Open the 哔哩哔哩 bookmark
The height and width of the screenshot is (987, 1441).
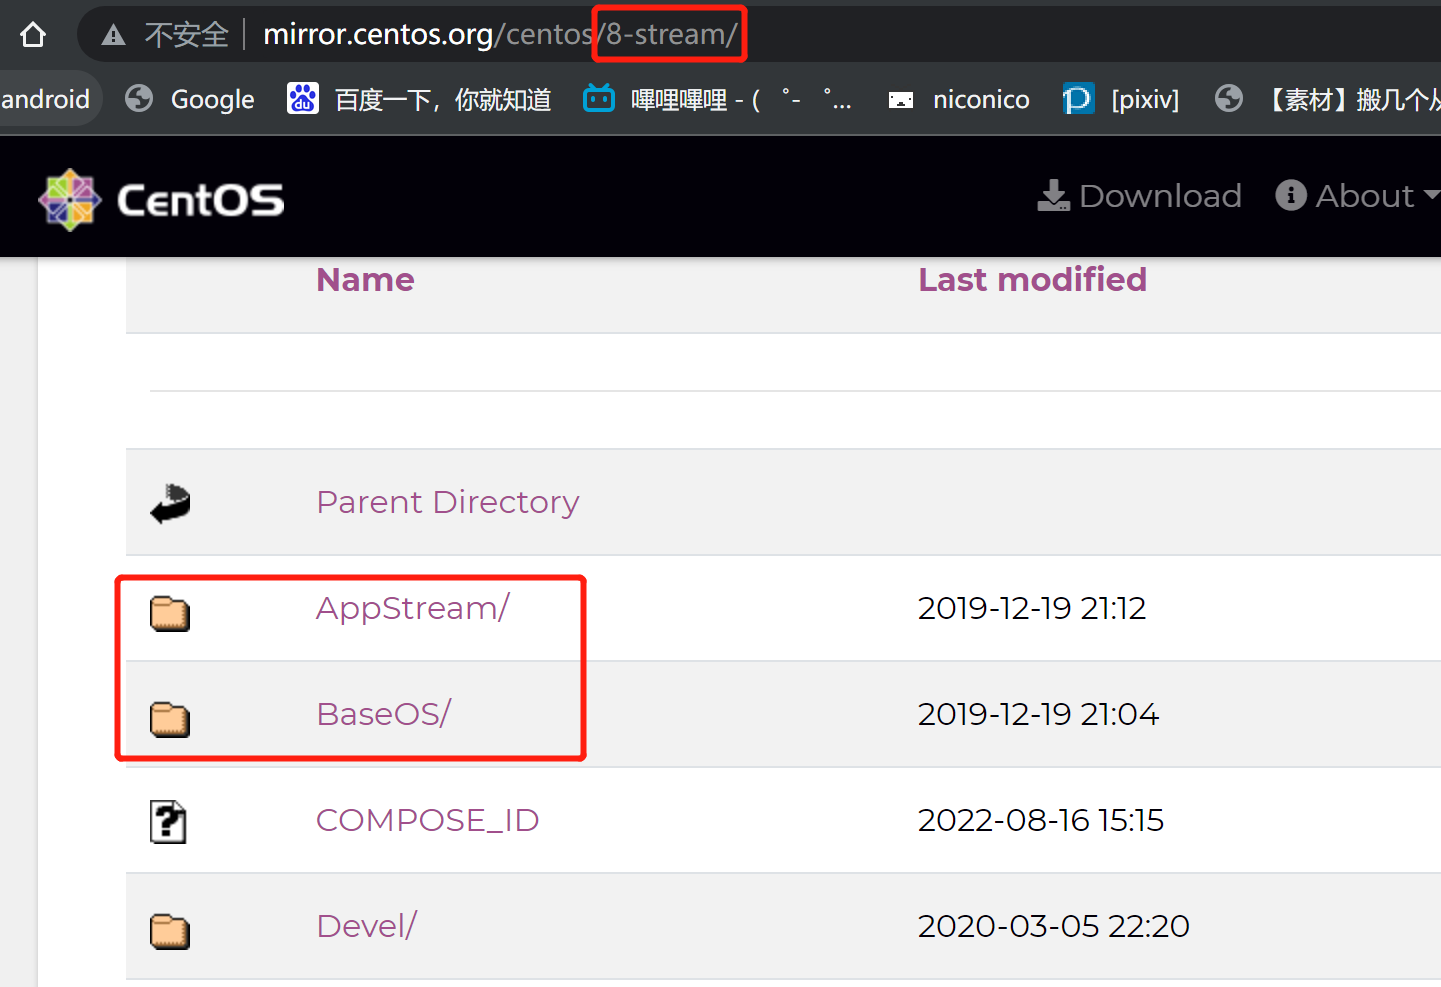741,99
